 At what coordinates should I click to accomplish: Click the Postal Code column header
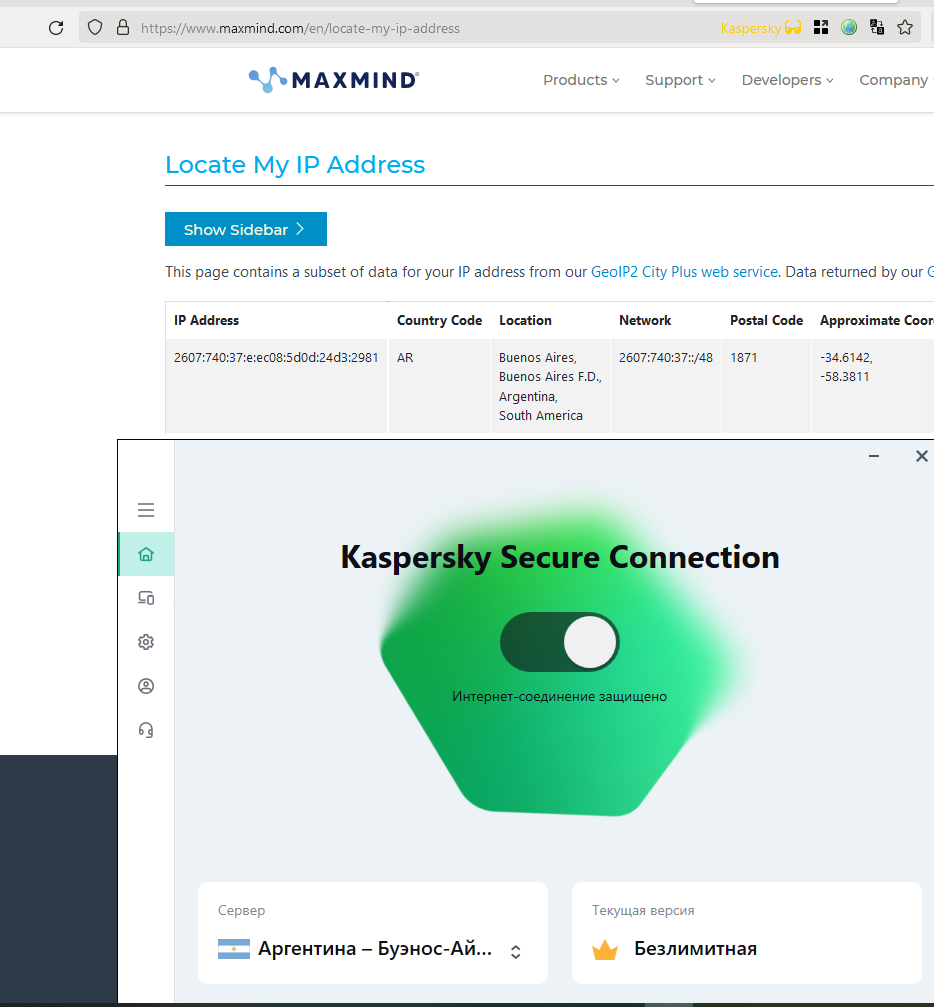pos(766,320)
